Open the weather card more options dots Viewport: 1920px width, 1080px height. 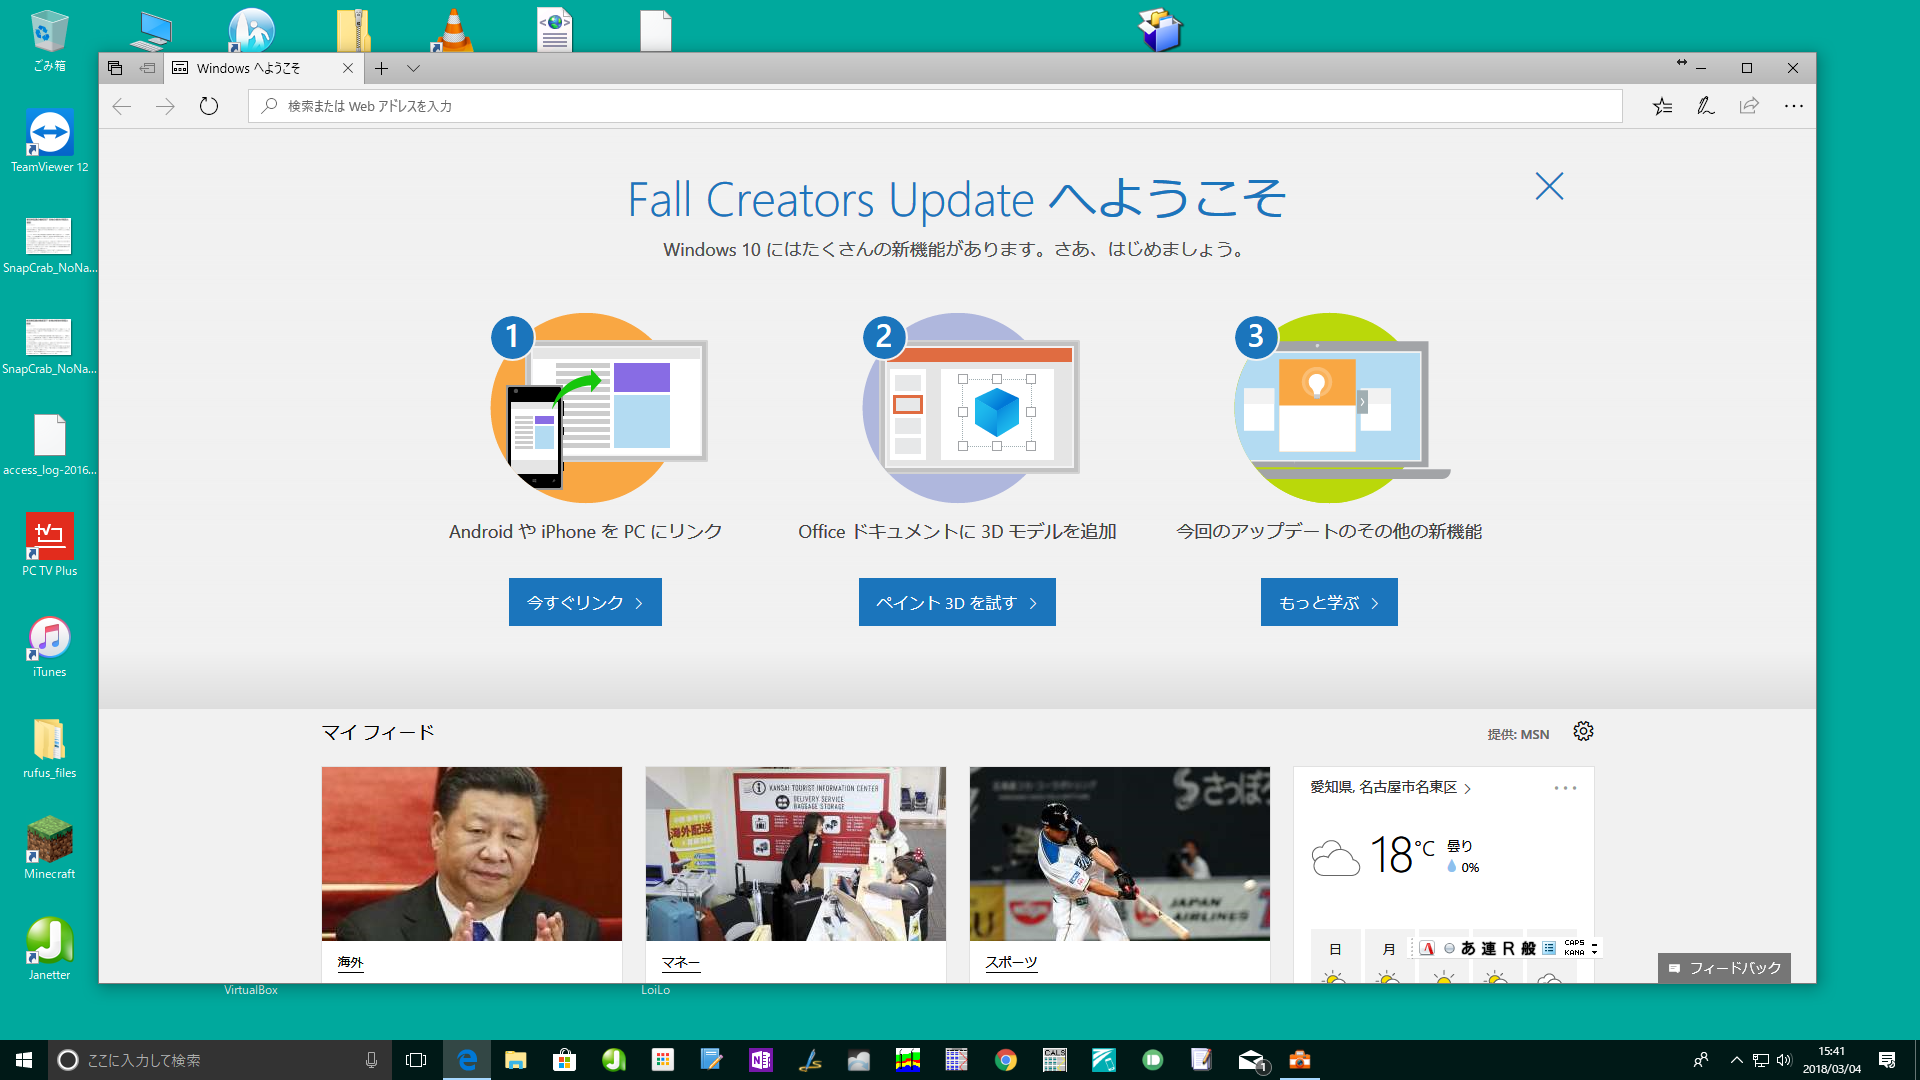click(x=1565, y=788)
